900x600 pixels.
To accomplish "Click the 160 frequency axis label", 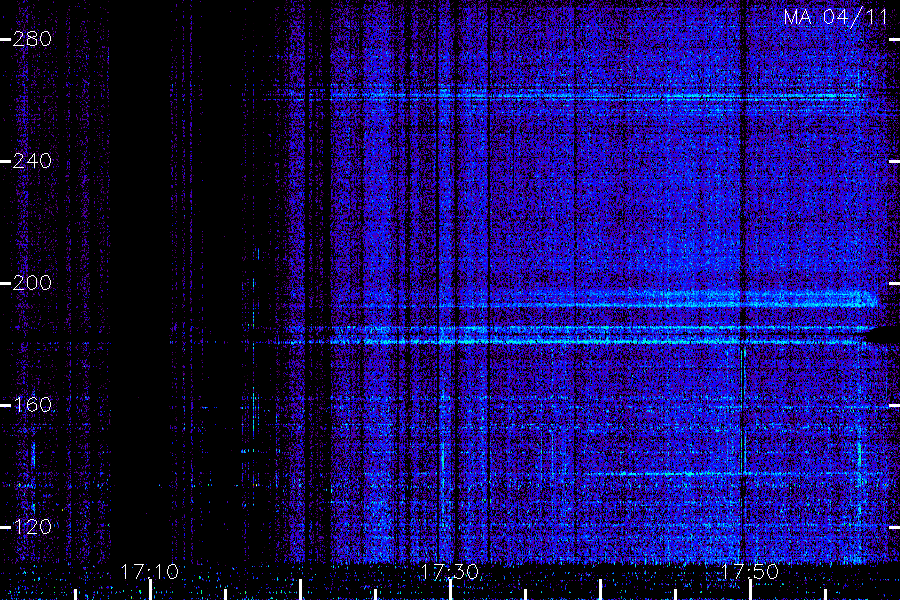I will click(32, 405).
